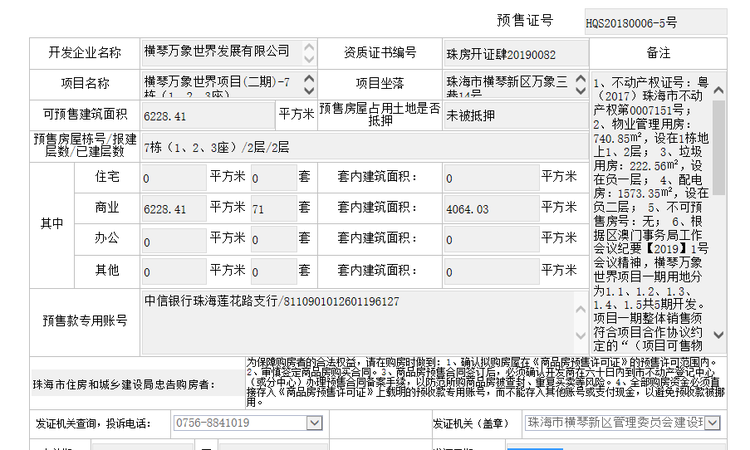Click the 商业 row label
The height and width of the screenshot is (450, 750).
pos(107,208)
